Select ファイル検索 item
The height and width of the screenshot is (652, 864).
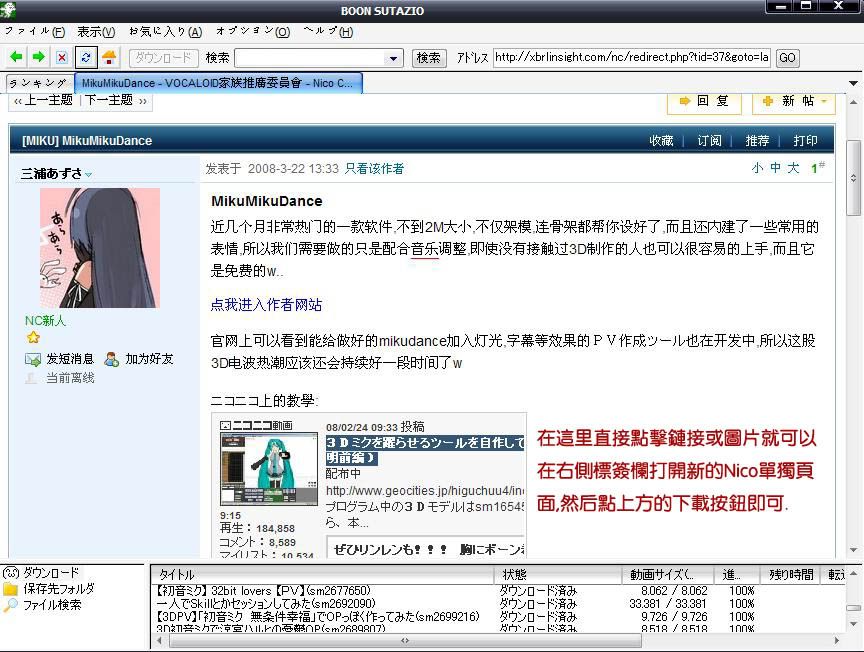tap(52, 605)
